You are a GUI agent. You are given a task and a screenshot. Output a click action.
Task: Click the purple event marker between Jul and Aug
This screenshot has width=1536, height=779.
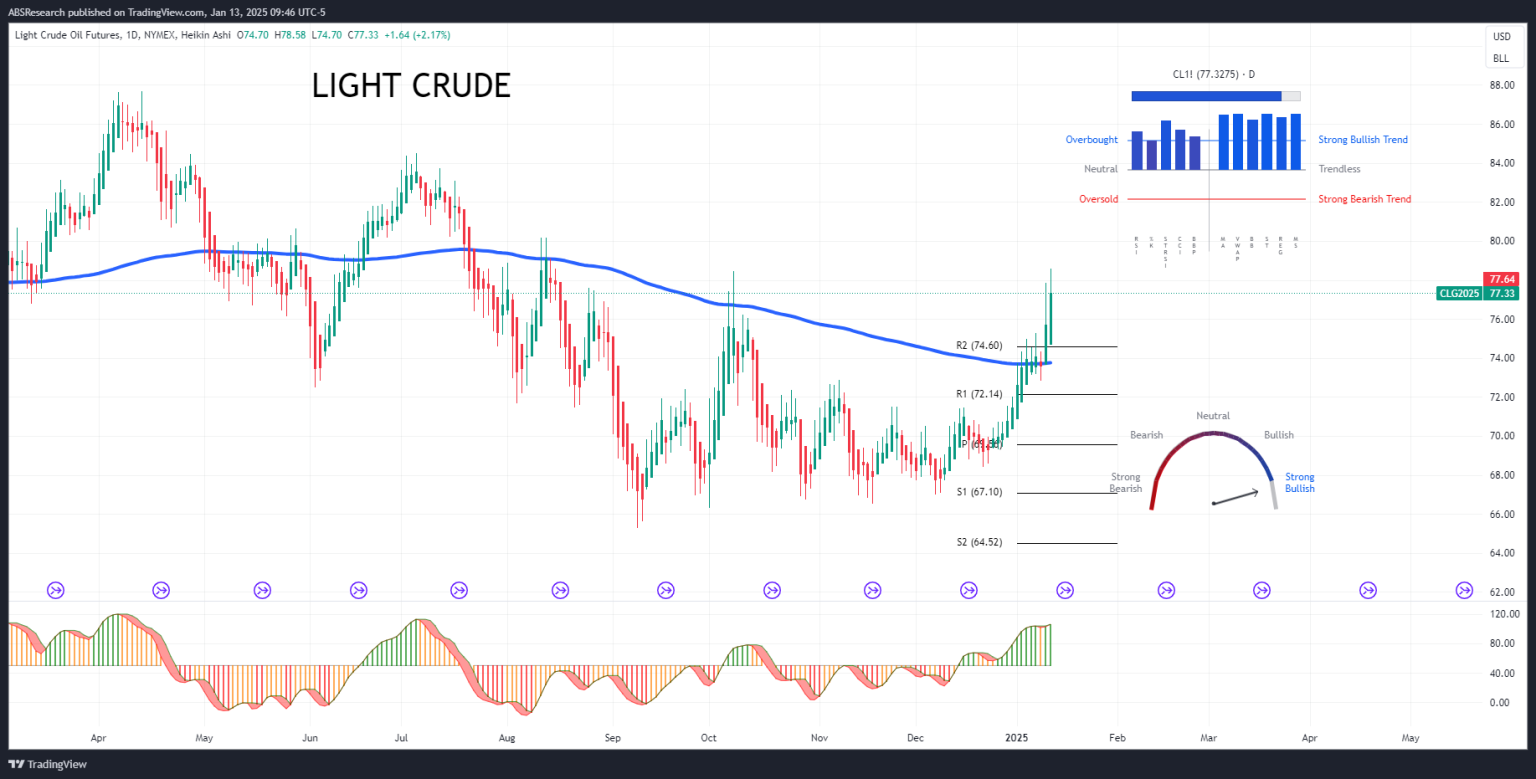[x=459, y=591]
